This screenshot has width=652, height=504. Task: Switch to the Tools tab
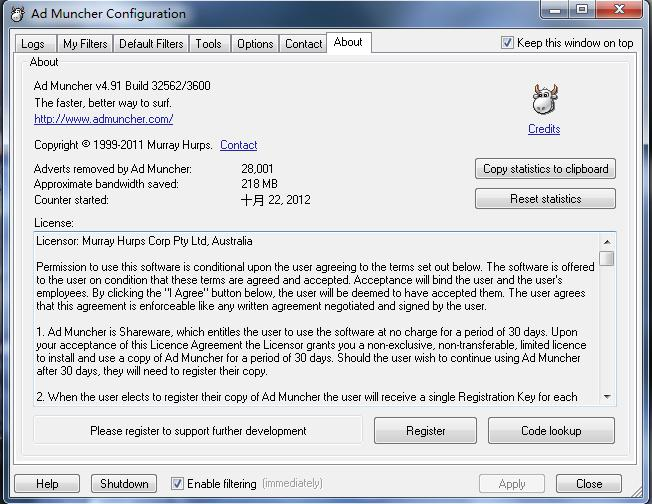[209, 44]
